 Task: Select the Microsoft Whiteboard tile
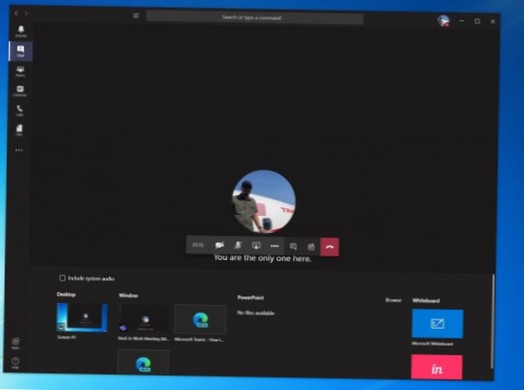click(437, 323)
